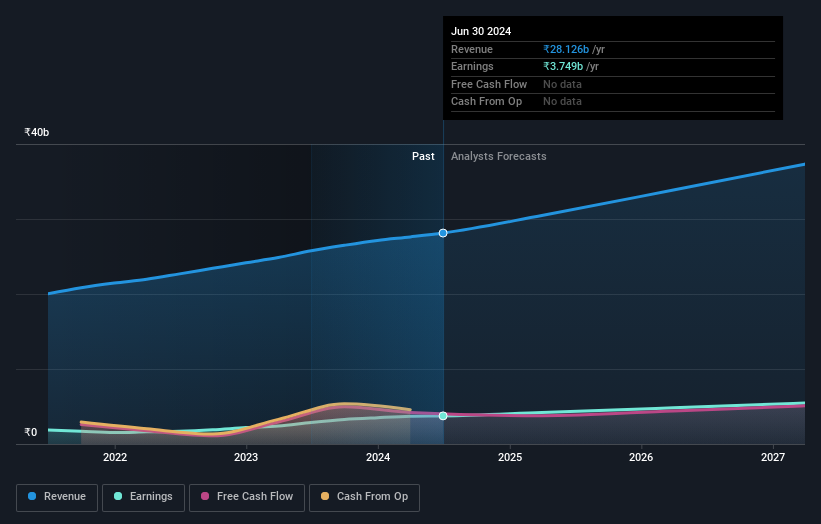Click the blue Revenue legend dot
This screenshot has width=821, height=524.
pyautogui.click(x=32, y=496)
